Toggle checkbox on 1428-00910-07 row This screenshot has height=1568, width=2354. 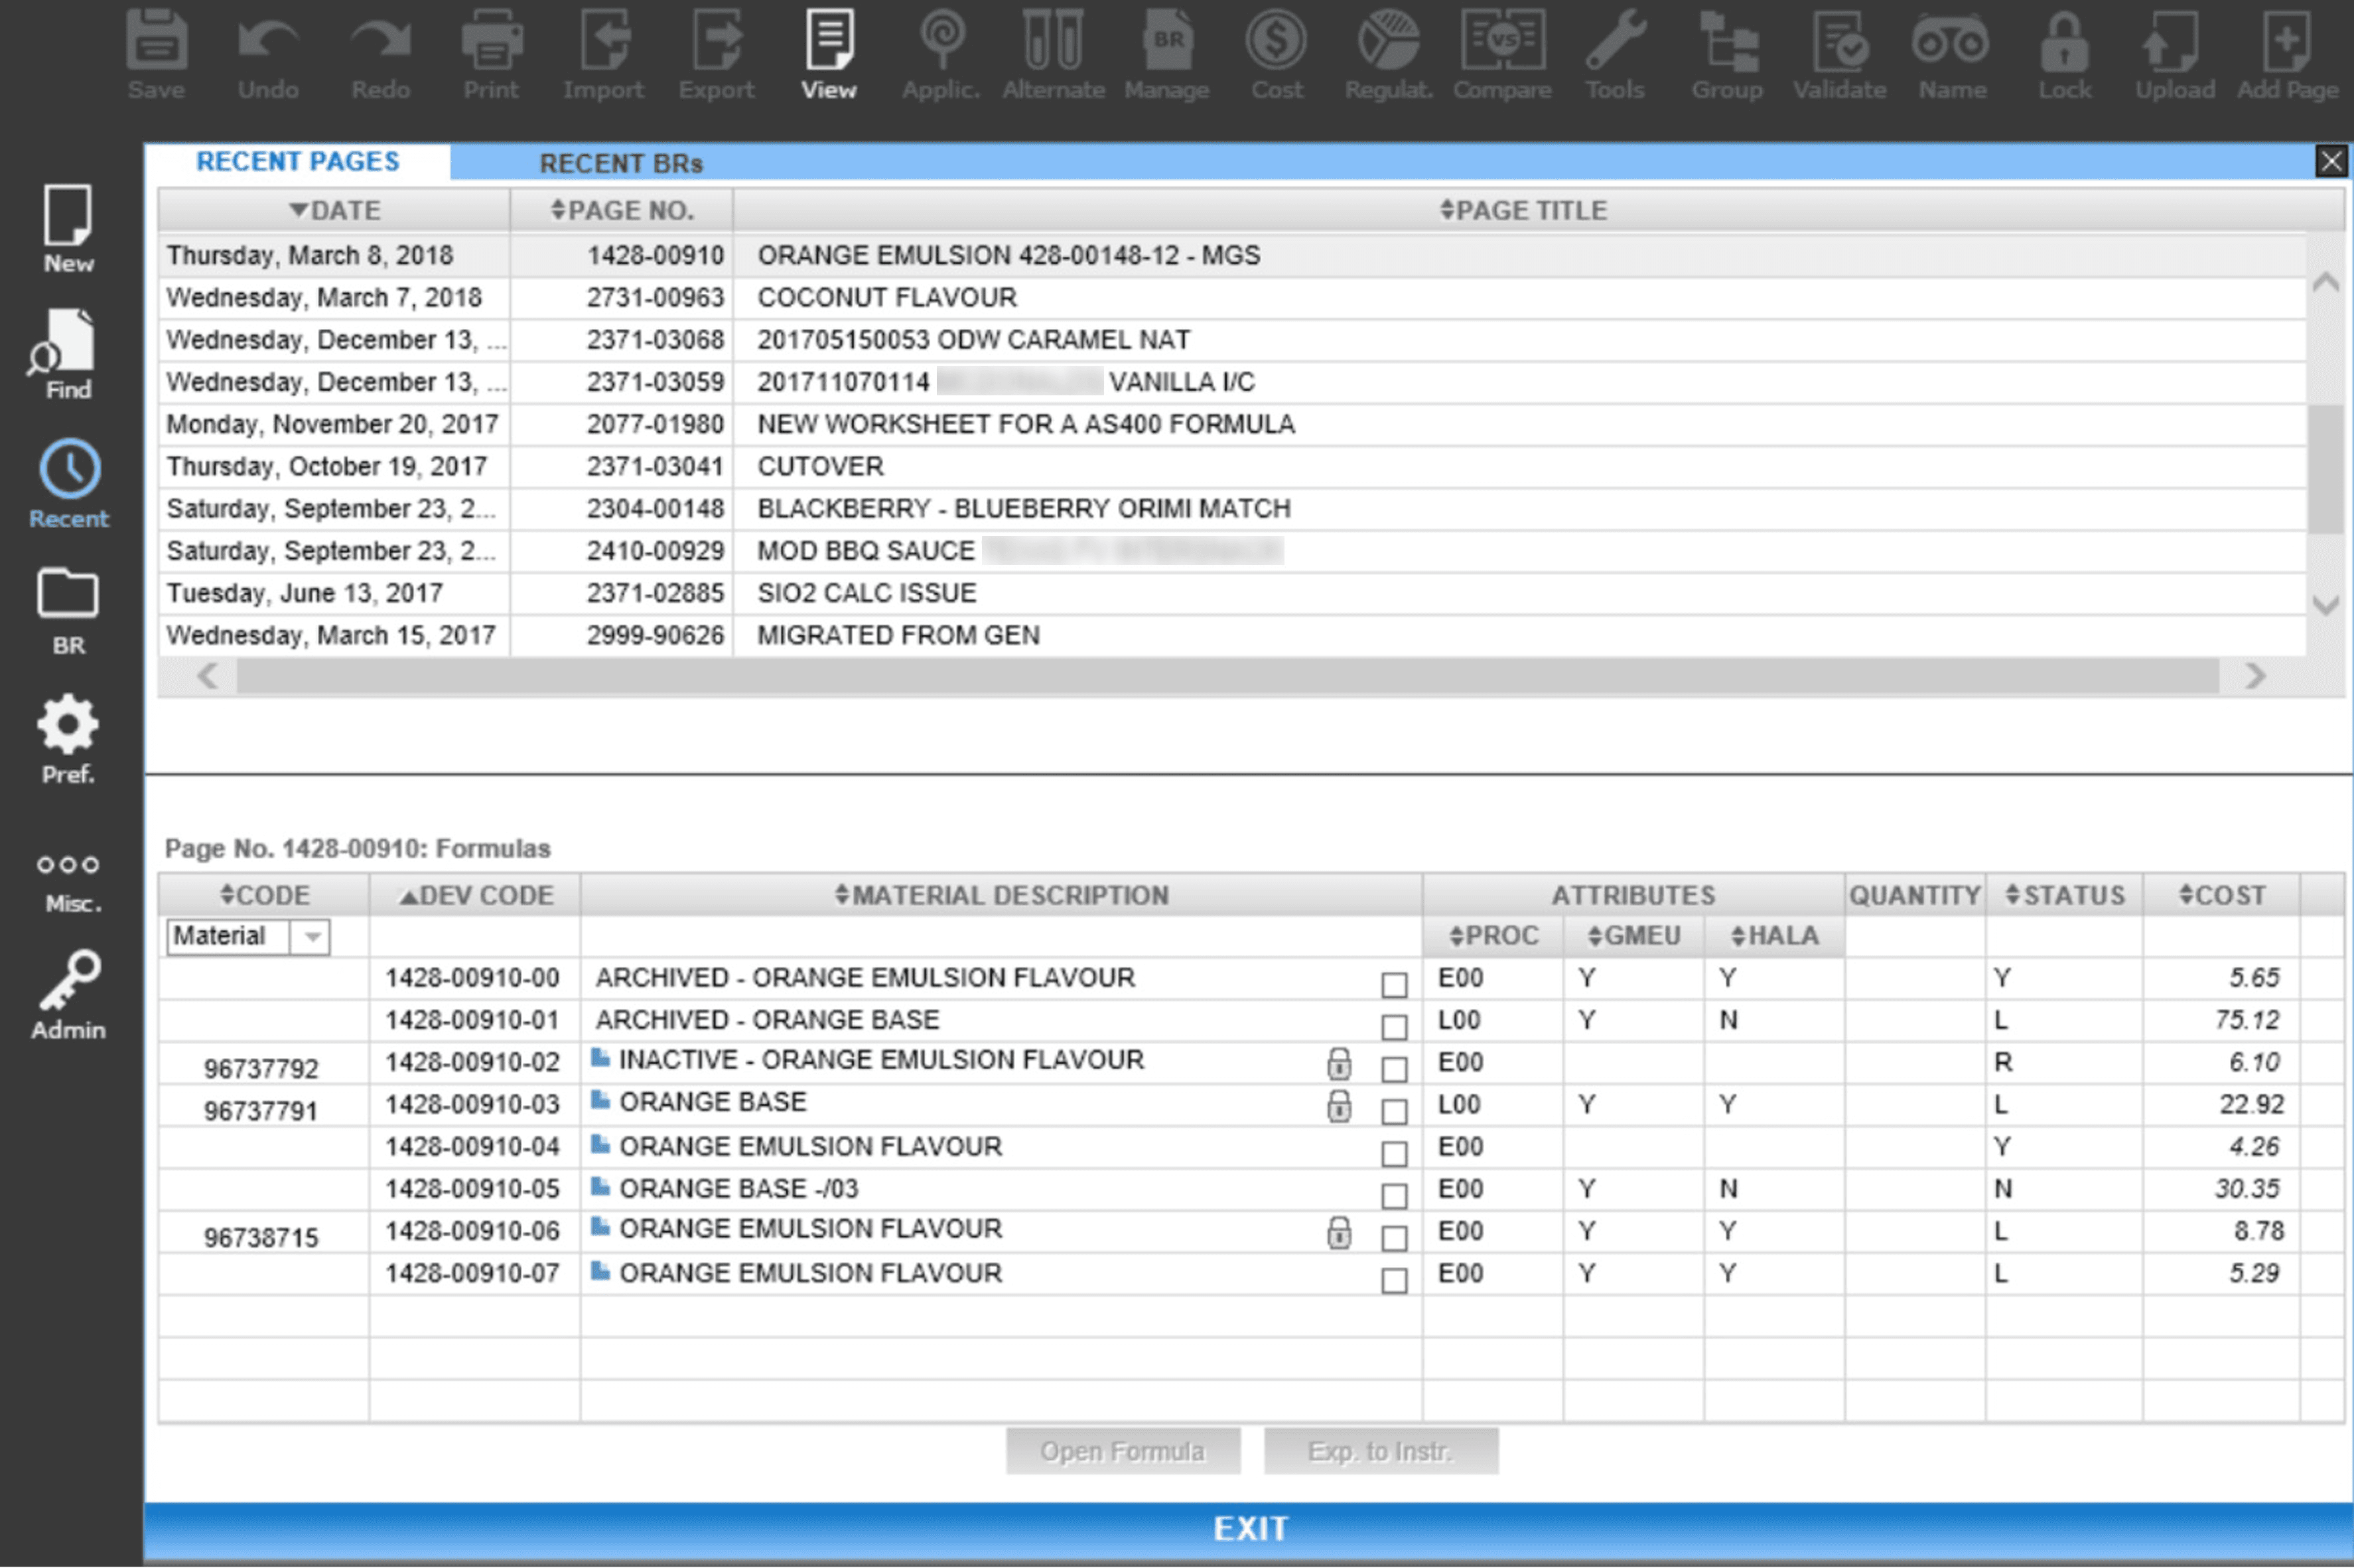[x=1393, y=1280]
